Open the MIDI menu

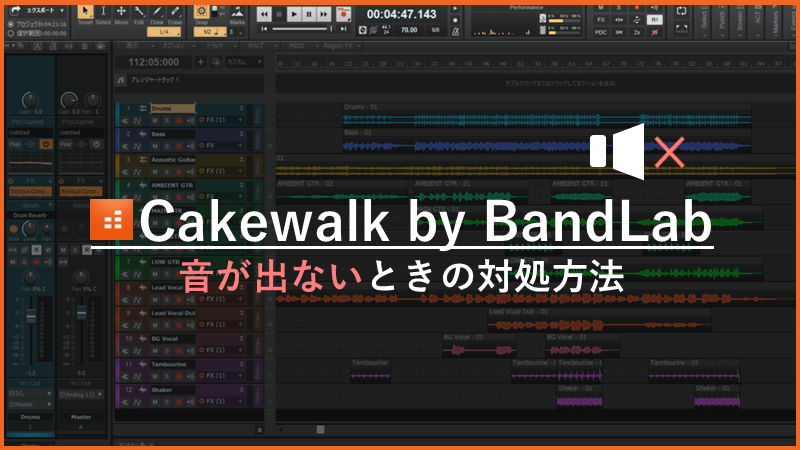pos(300,46)
